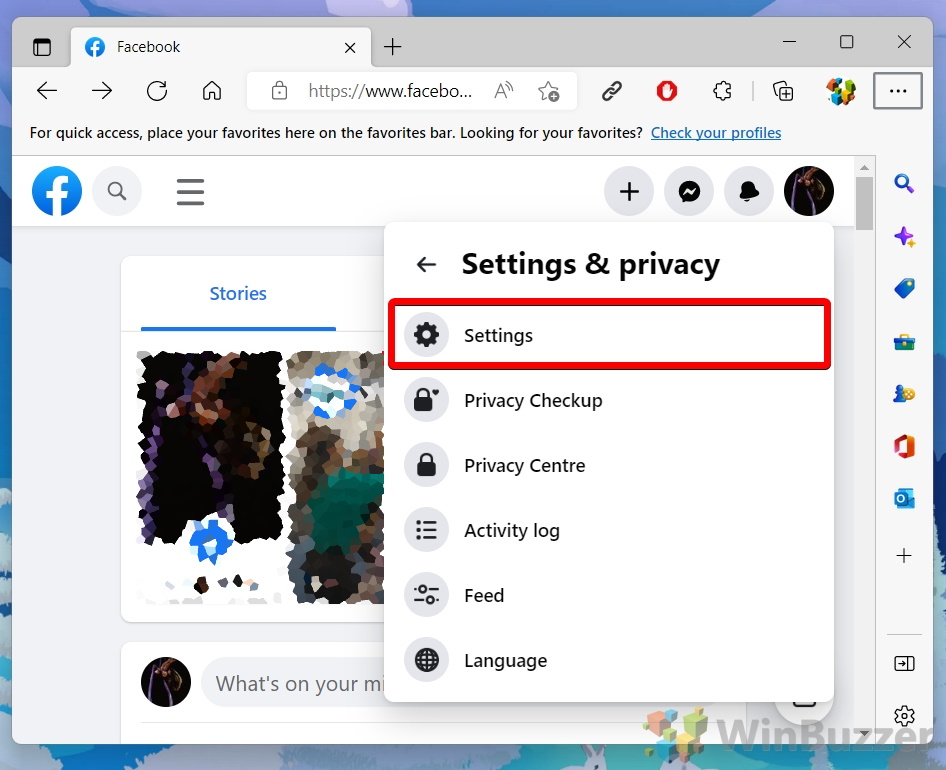Click the red Opera-style extension icon
946x770 pixels.
pos(667,91)
